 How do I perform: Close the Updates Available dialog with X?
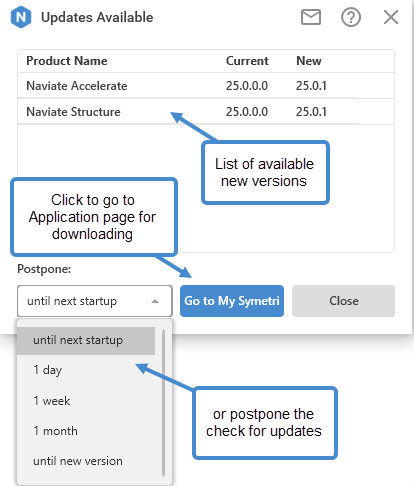click(x=391, y=17)
